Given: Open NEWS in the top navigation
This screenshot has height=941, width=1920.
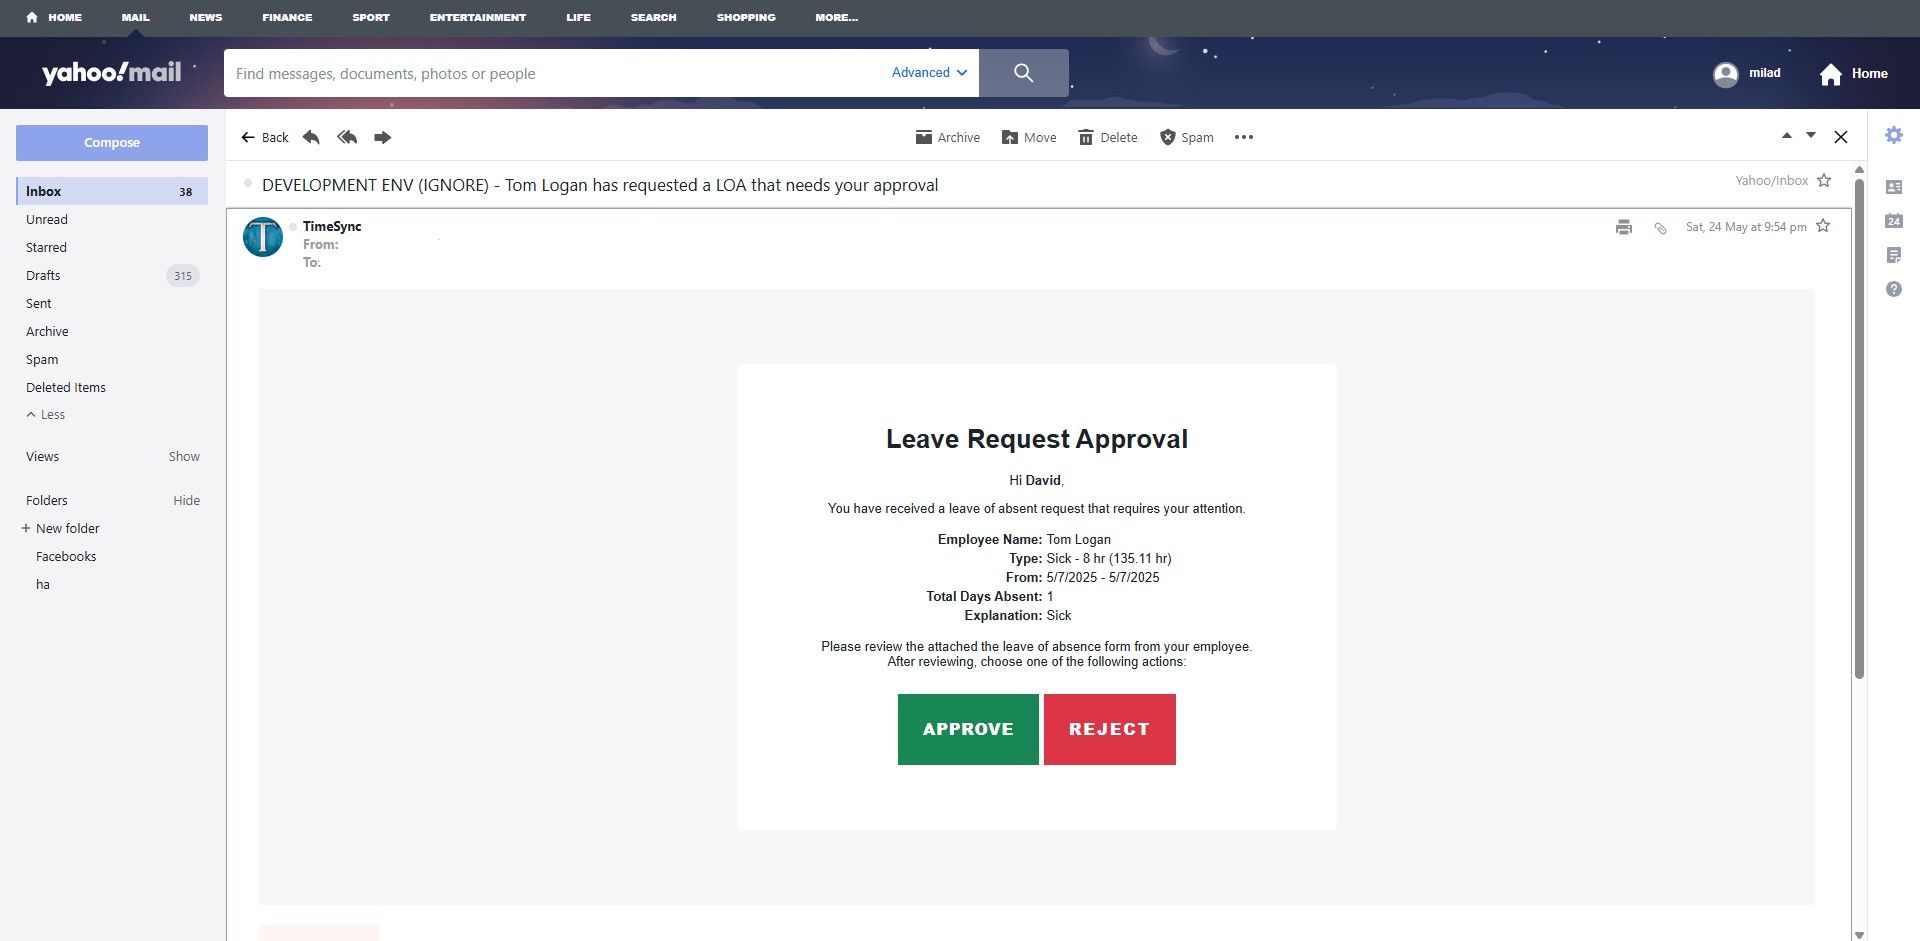Looking at the screenshot, I should click(206, 17).
